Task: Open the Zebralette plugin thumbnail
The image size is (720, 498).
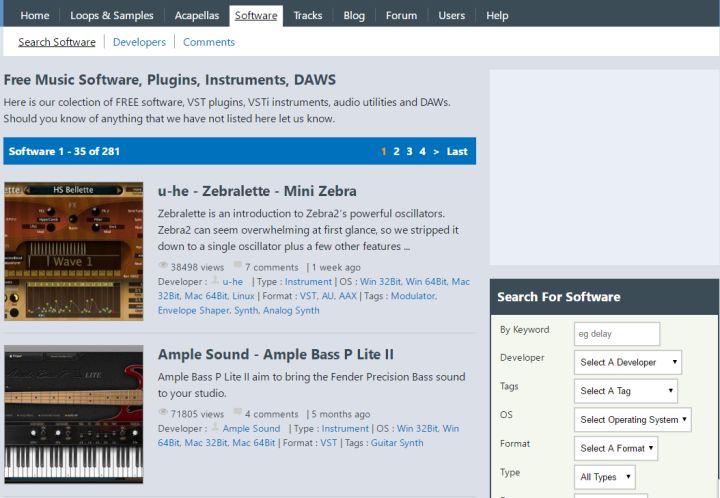Action: 73,250
